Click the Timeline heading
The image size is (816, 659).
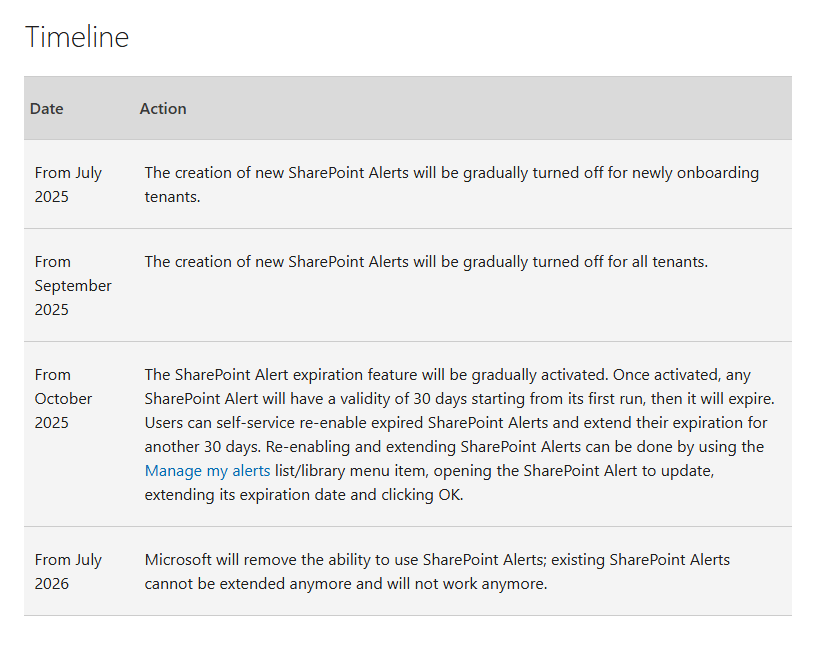pos(77,37)
